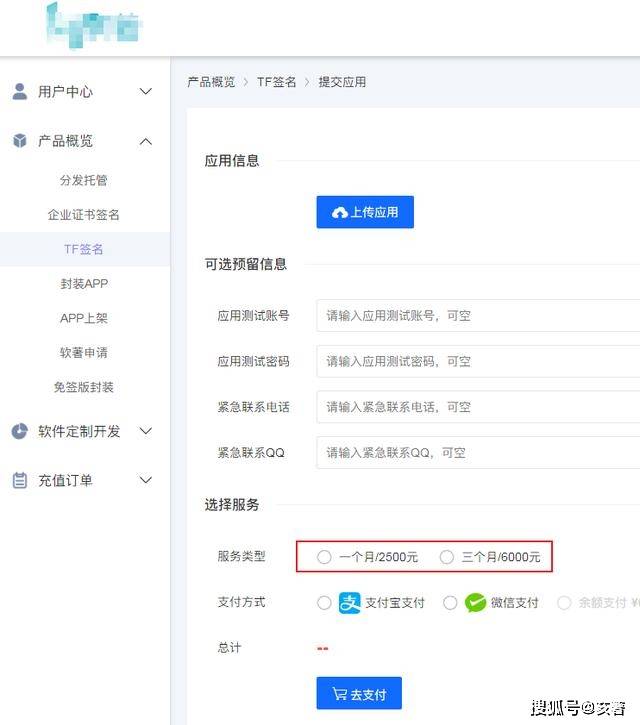Expand the 用户中心 menu chevron

pos(146,91)
